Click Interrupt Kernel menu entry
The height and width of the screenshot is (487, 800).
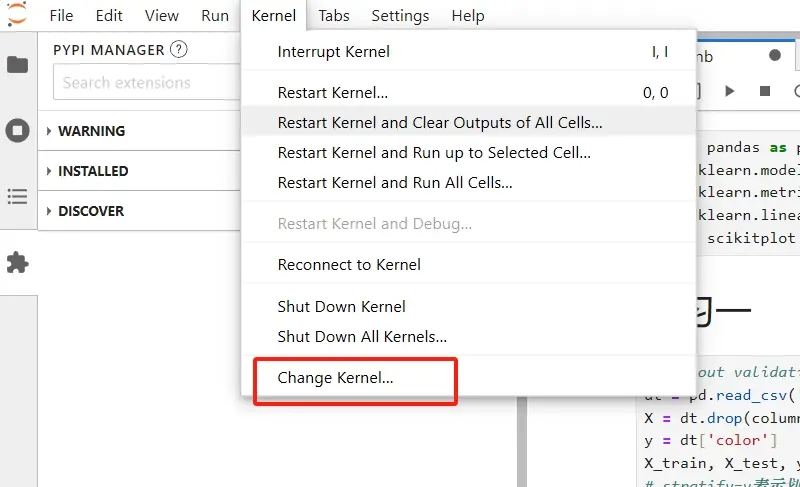tap(334, 52)
